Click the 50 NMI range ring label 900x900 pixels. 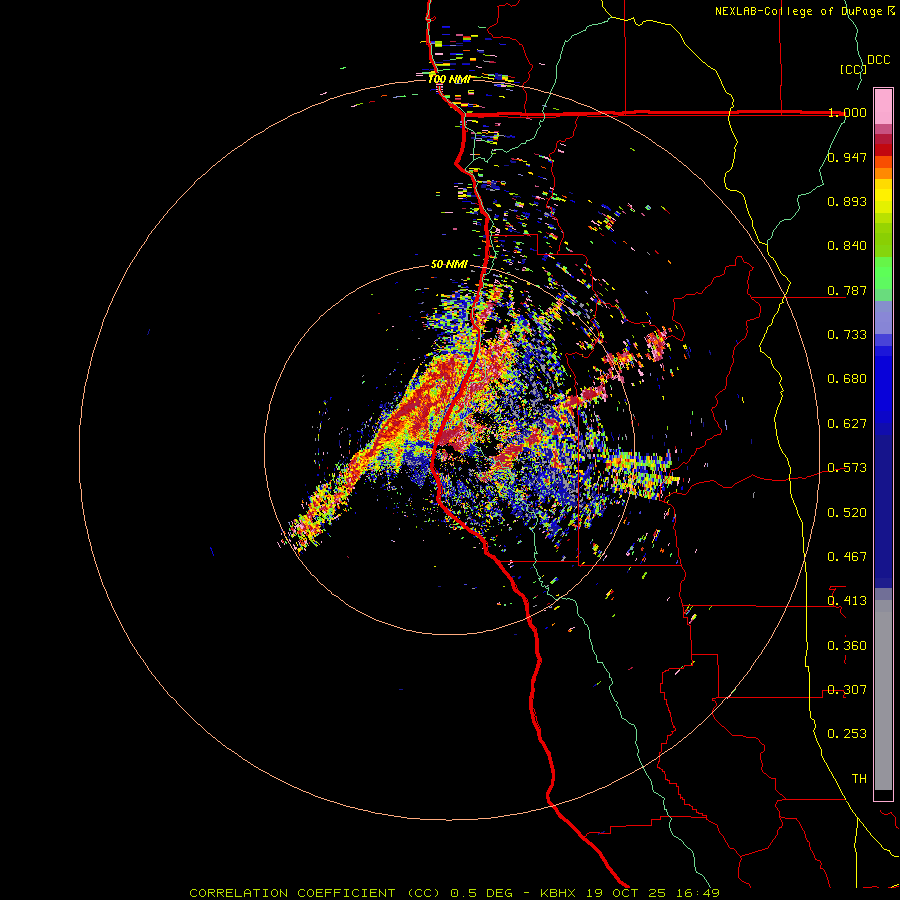(449, 265)
